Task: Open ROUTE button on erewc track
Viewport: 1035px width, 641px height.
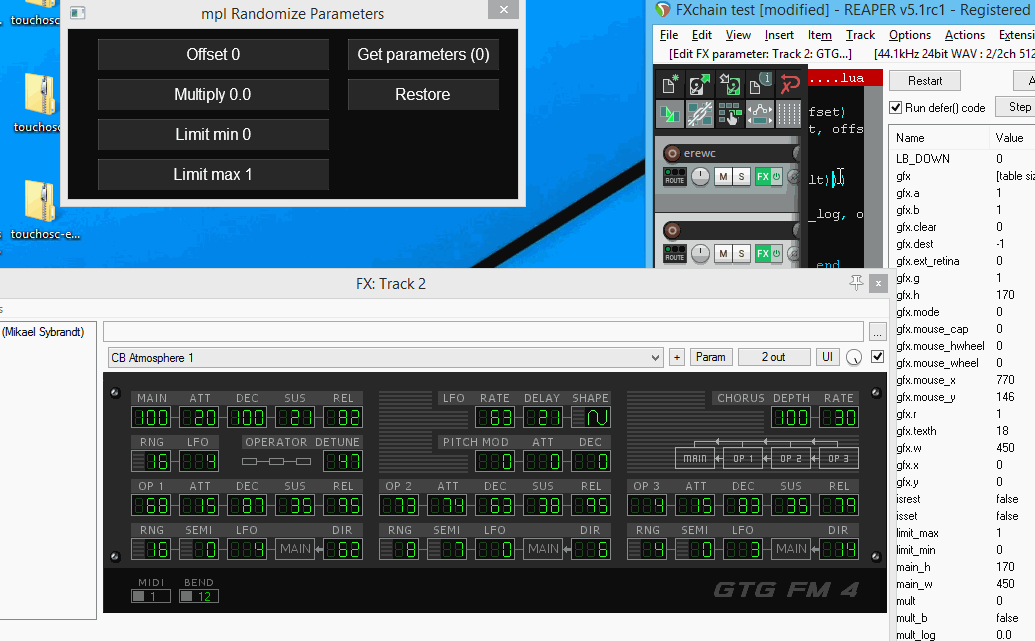Action: pos(675,176)
